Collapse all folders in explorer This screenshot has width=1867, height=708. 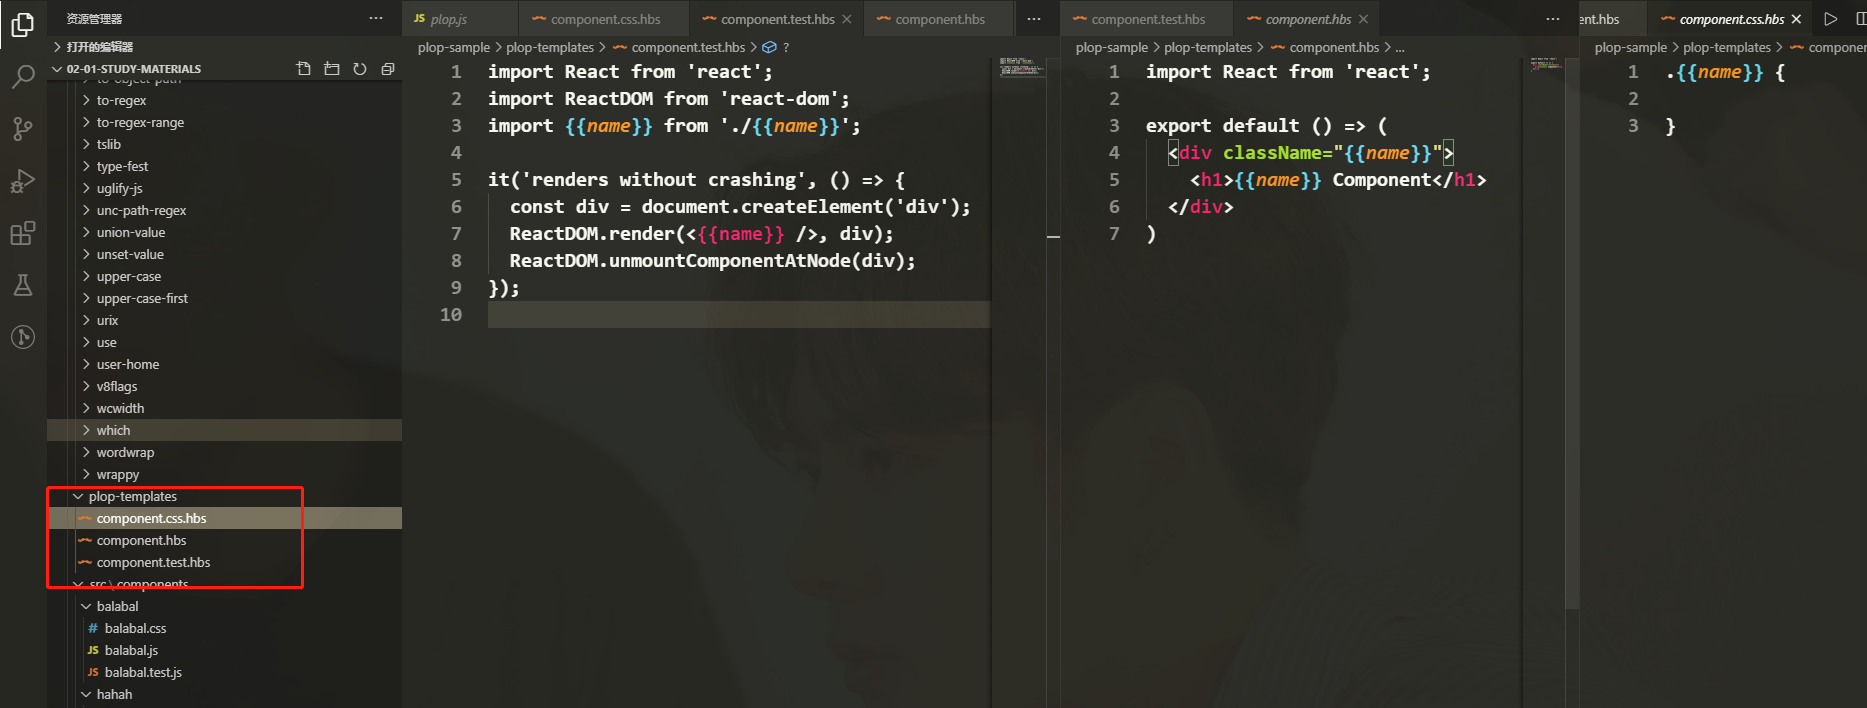point(388,69)
